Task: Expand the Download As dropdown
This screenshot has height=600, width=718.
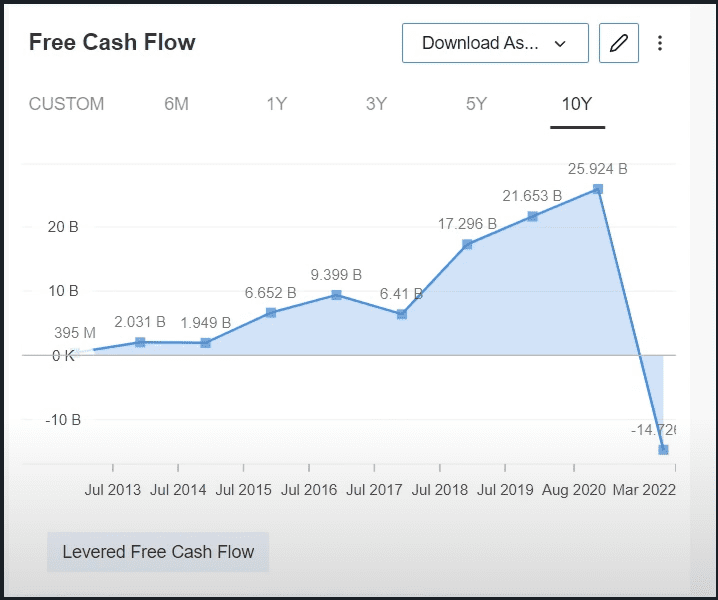Action: pos(495,43)
